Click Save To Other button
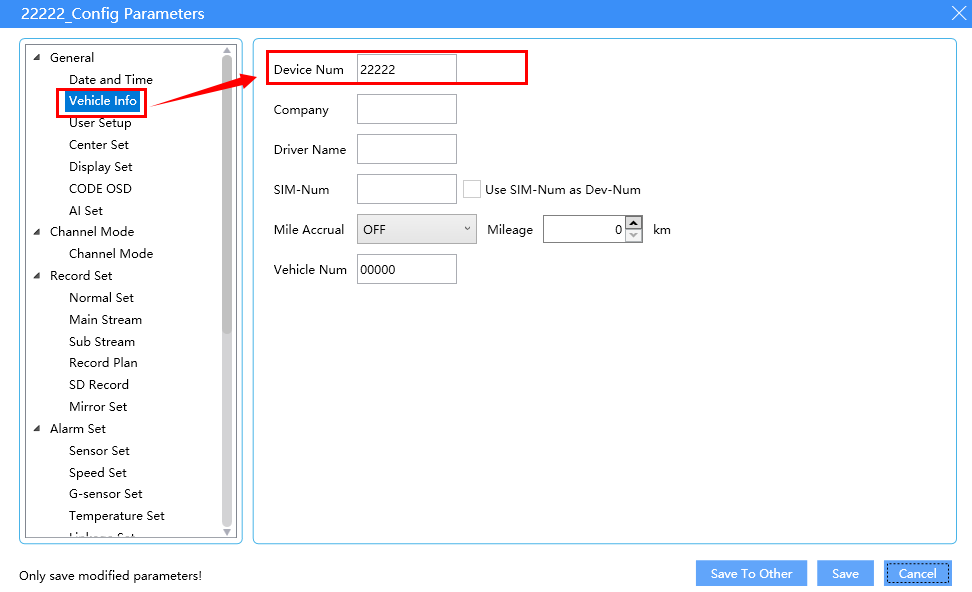The image size is (972, 592). click(751, 573)
